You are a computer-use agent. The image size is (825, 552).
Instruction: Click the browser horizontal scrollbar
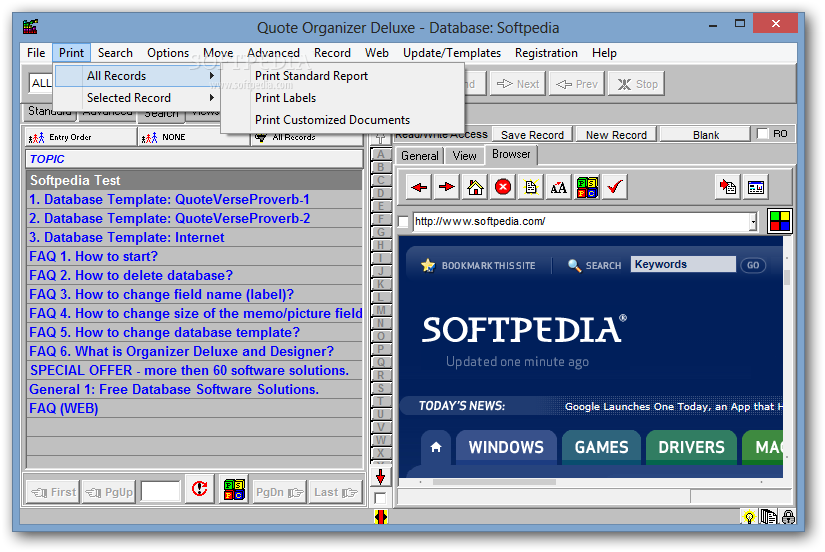click(x=495, y=481)
